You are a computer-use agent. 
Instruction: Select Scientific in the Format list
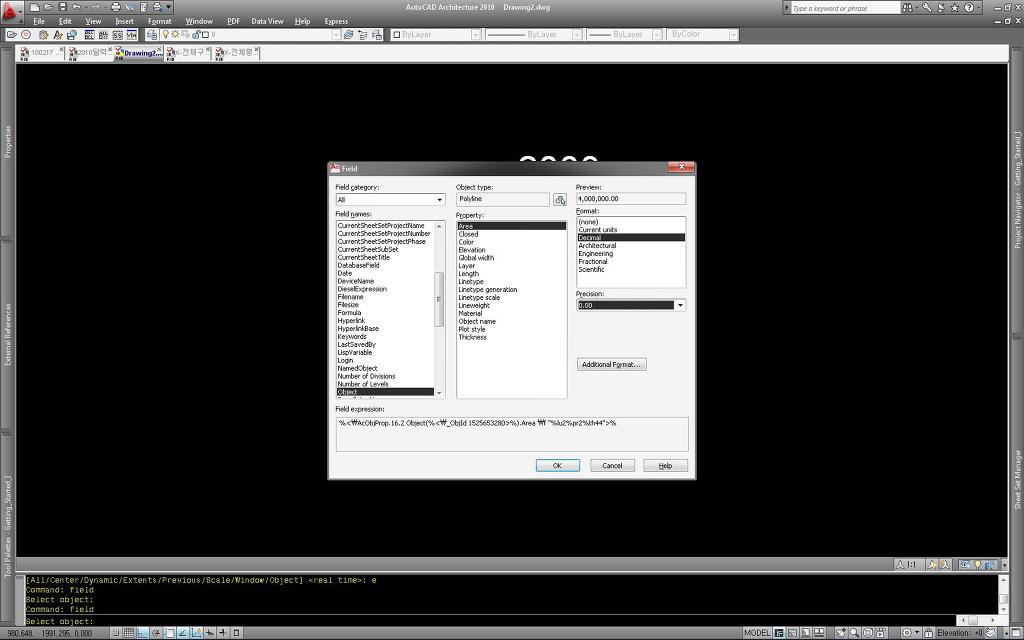coord(591,269)
